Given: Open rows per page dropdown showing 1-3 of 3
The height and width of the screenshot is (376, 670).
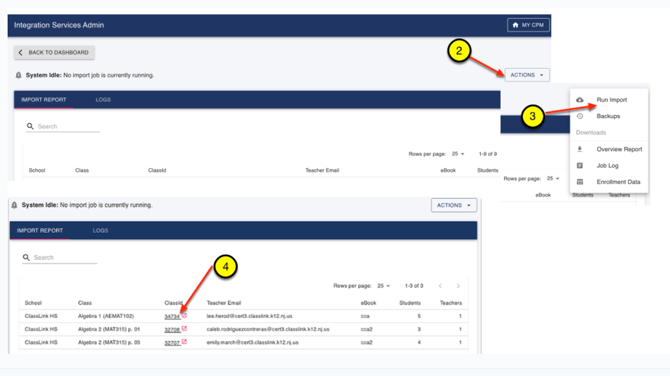Looking at the screenshot, I should click(383, 286).
